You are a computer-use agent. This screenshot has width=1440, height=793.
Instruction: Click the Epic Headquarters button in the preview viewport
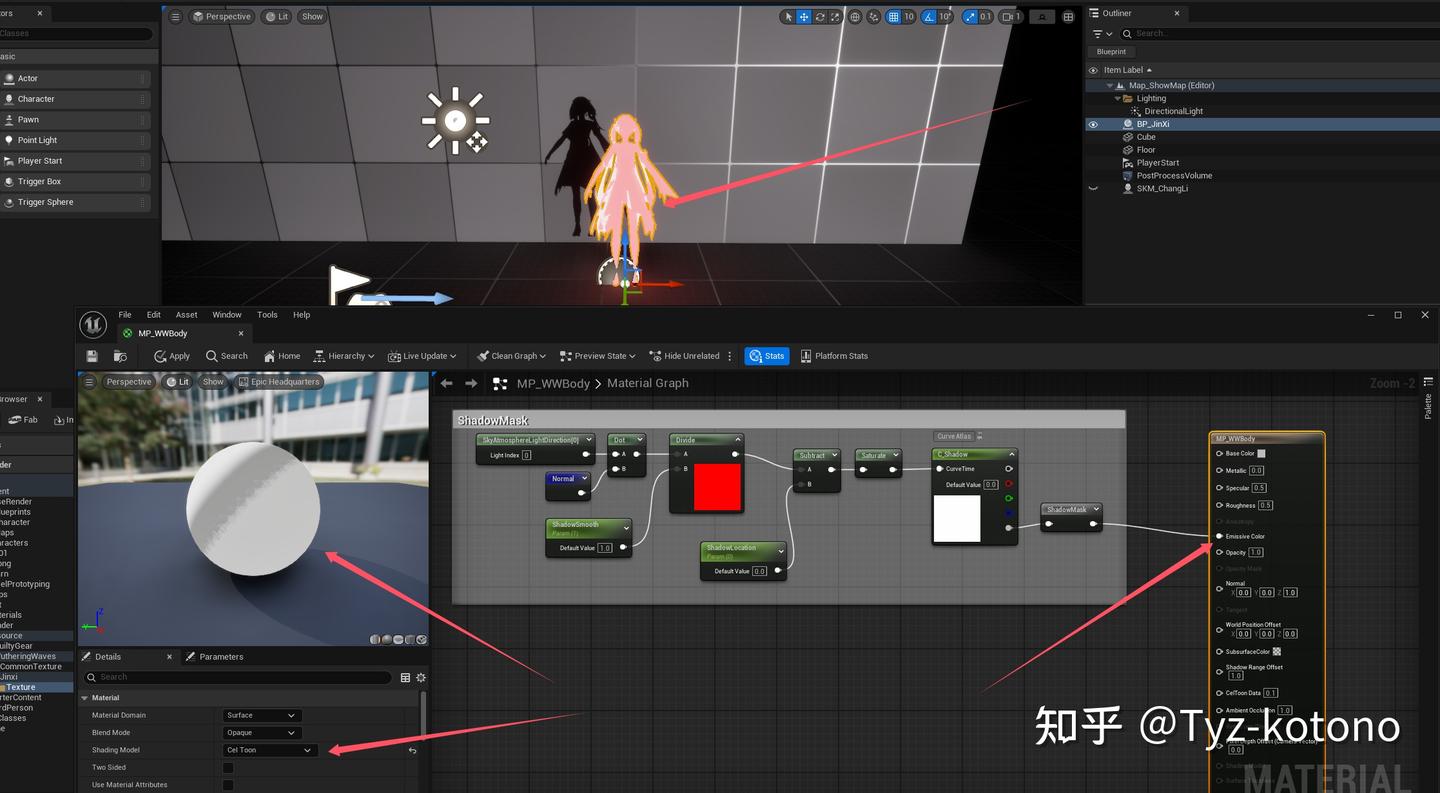[279, 381]
